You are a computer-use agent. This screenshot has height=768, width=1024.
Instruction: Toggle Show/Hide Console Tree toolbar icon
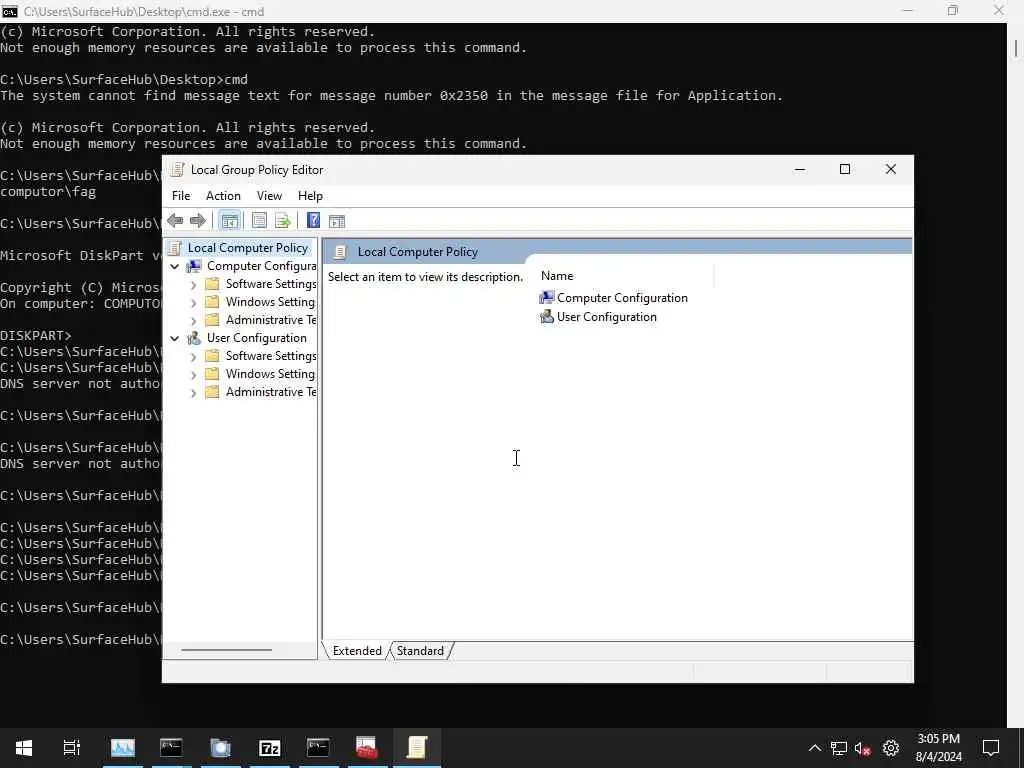[x=229, y=221]
